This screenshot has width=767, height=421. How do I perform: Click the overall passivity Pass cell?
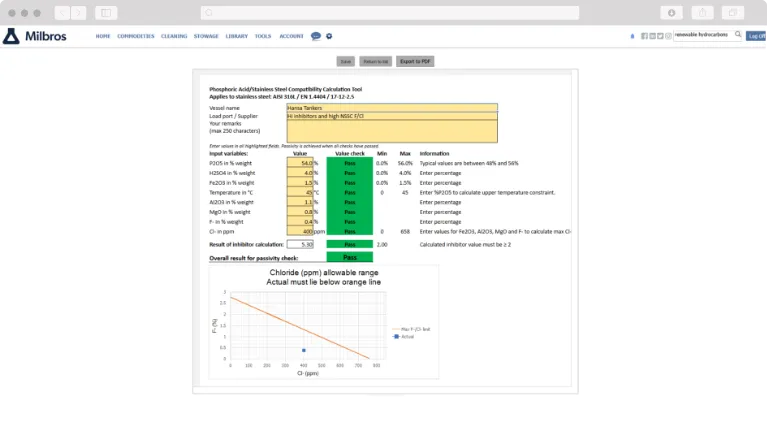point(350,258)
